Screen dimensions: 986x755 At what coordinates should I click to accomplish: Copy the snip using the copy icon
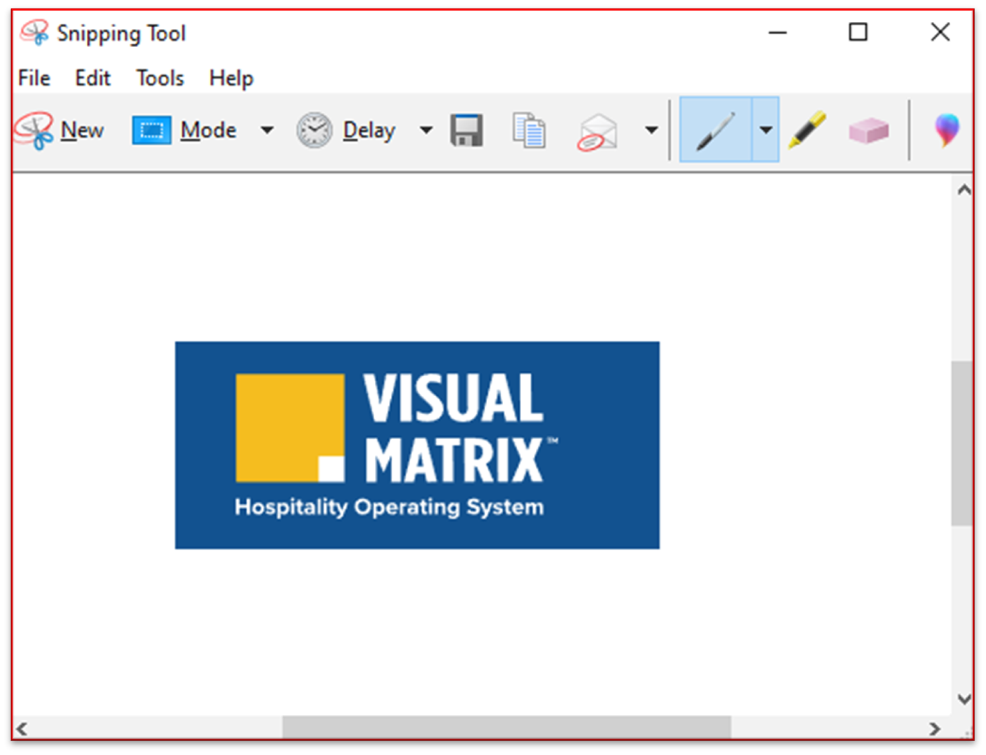[x=529, y=130]
